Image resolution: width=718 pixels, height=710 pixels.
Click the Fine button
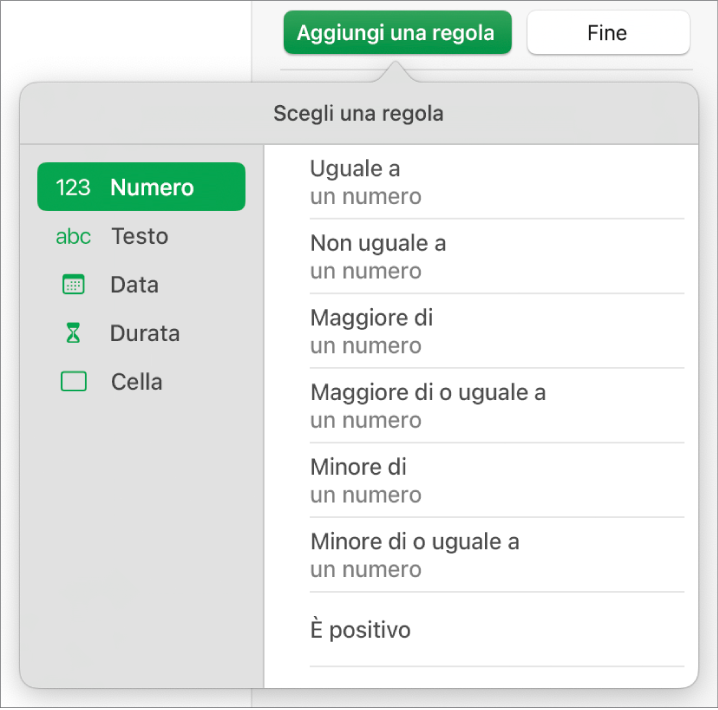click(607, 33)
